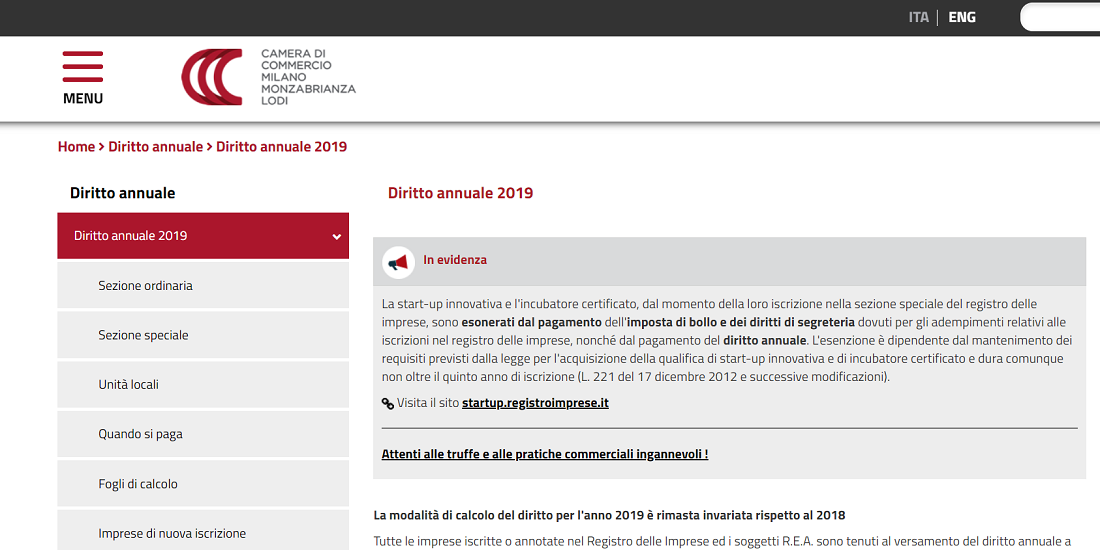Click the La modalità di calcolo heading

pyautogui.click(x=610, y=516)
